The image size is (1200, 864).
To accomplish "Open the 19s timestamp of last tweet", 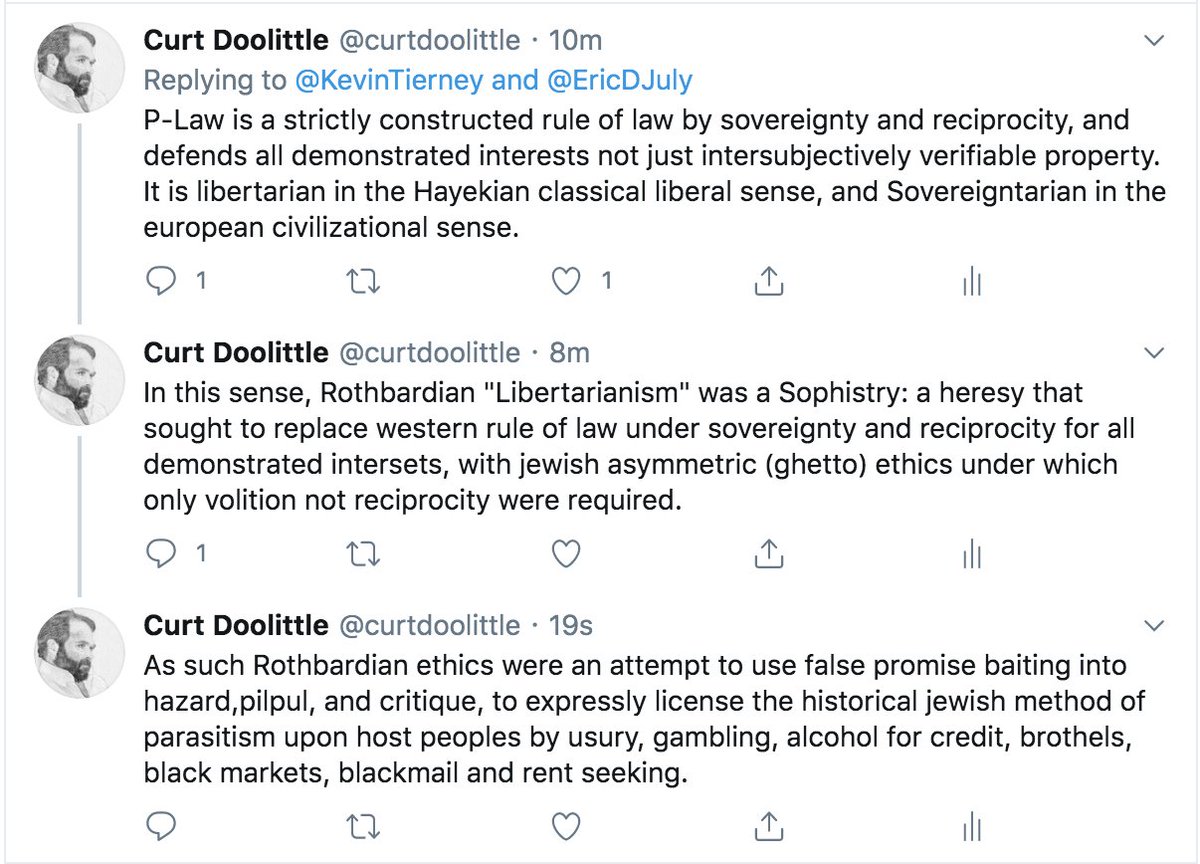I will (x=571, y=627).
